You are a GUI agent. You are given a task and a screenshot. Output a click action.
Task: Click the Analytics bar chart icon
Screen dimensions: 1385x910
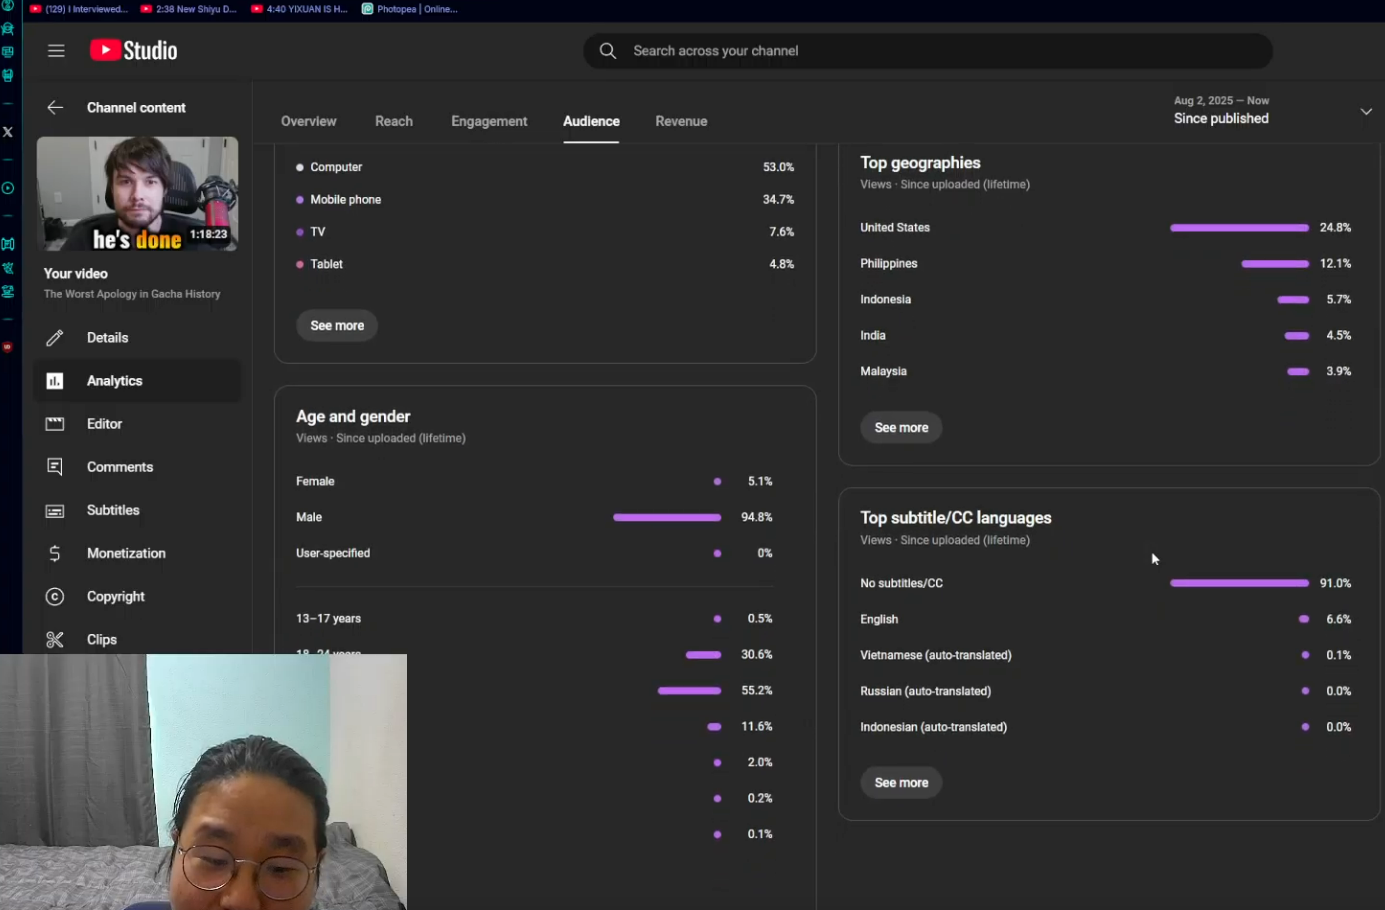tap(55, 381)
